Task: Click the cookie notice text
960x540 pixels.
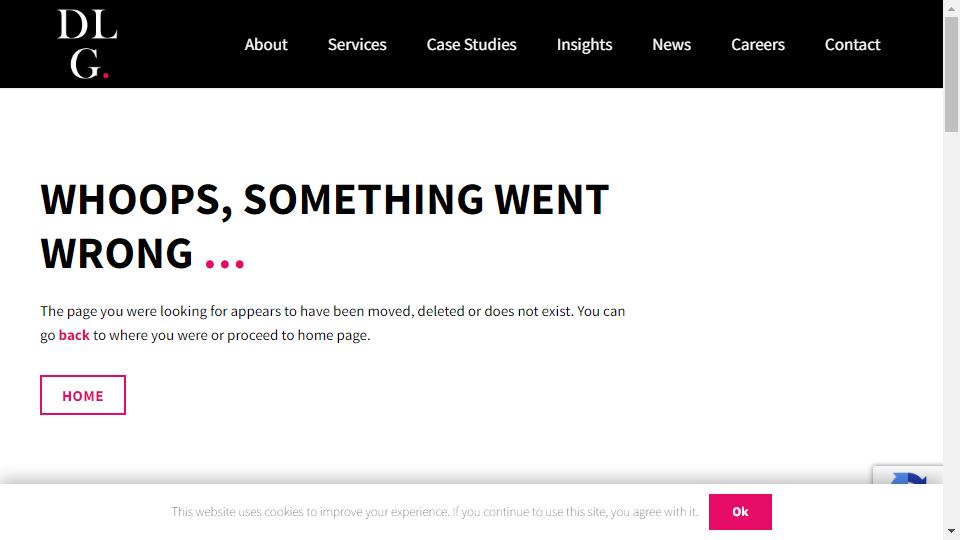Action: point(435,512)
